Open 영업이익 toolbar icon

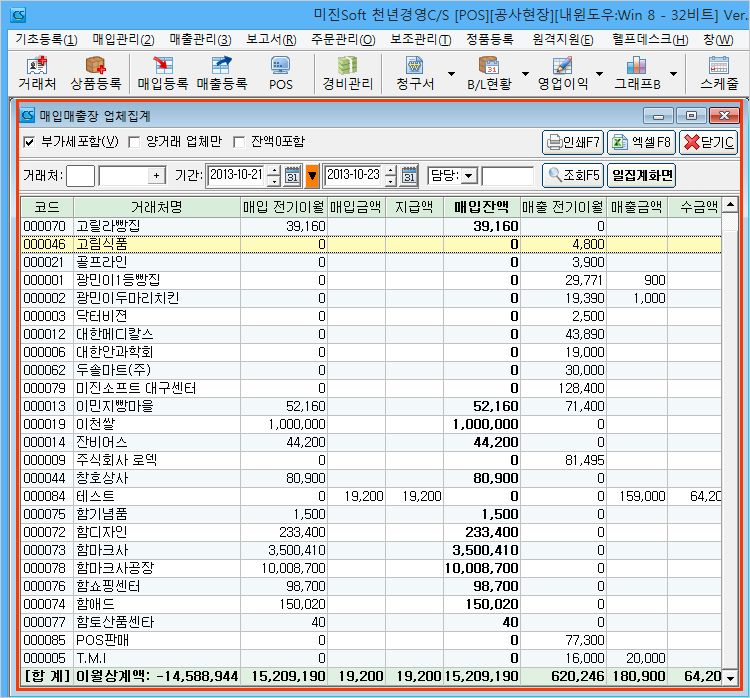point(562,73)
